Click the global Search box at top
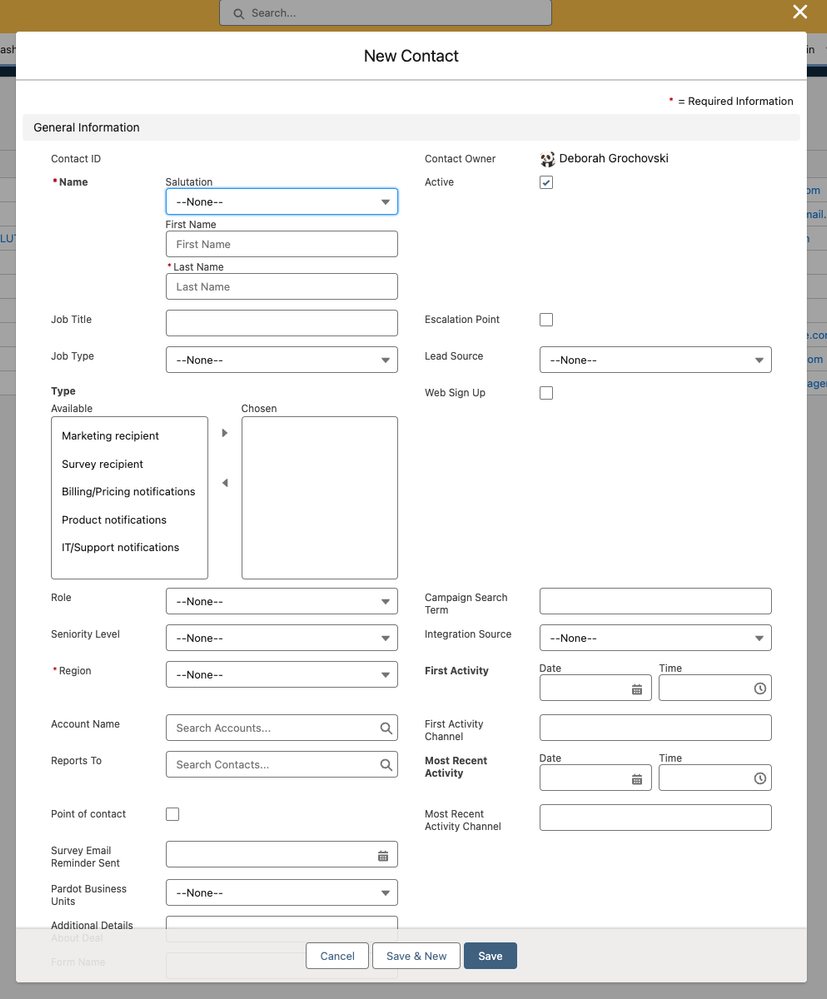Image resolution: width=827 pixels, height=999 pixels. click(x=385, y=13)
